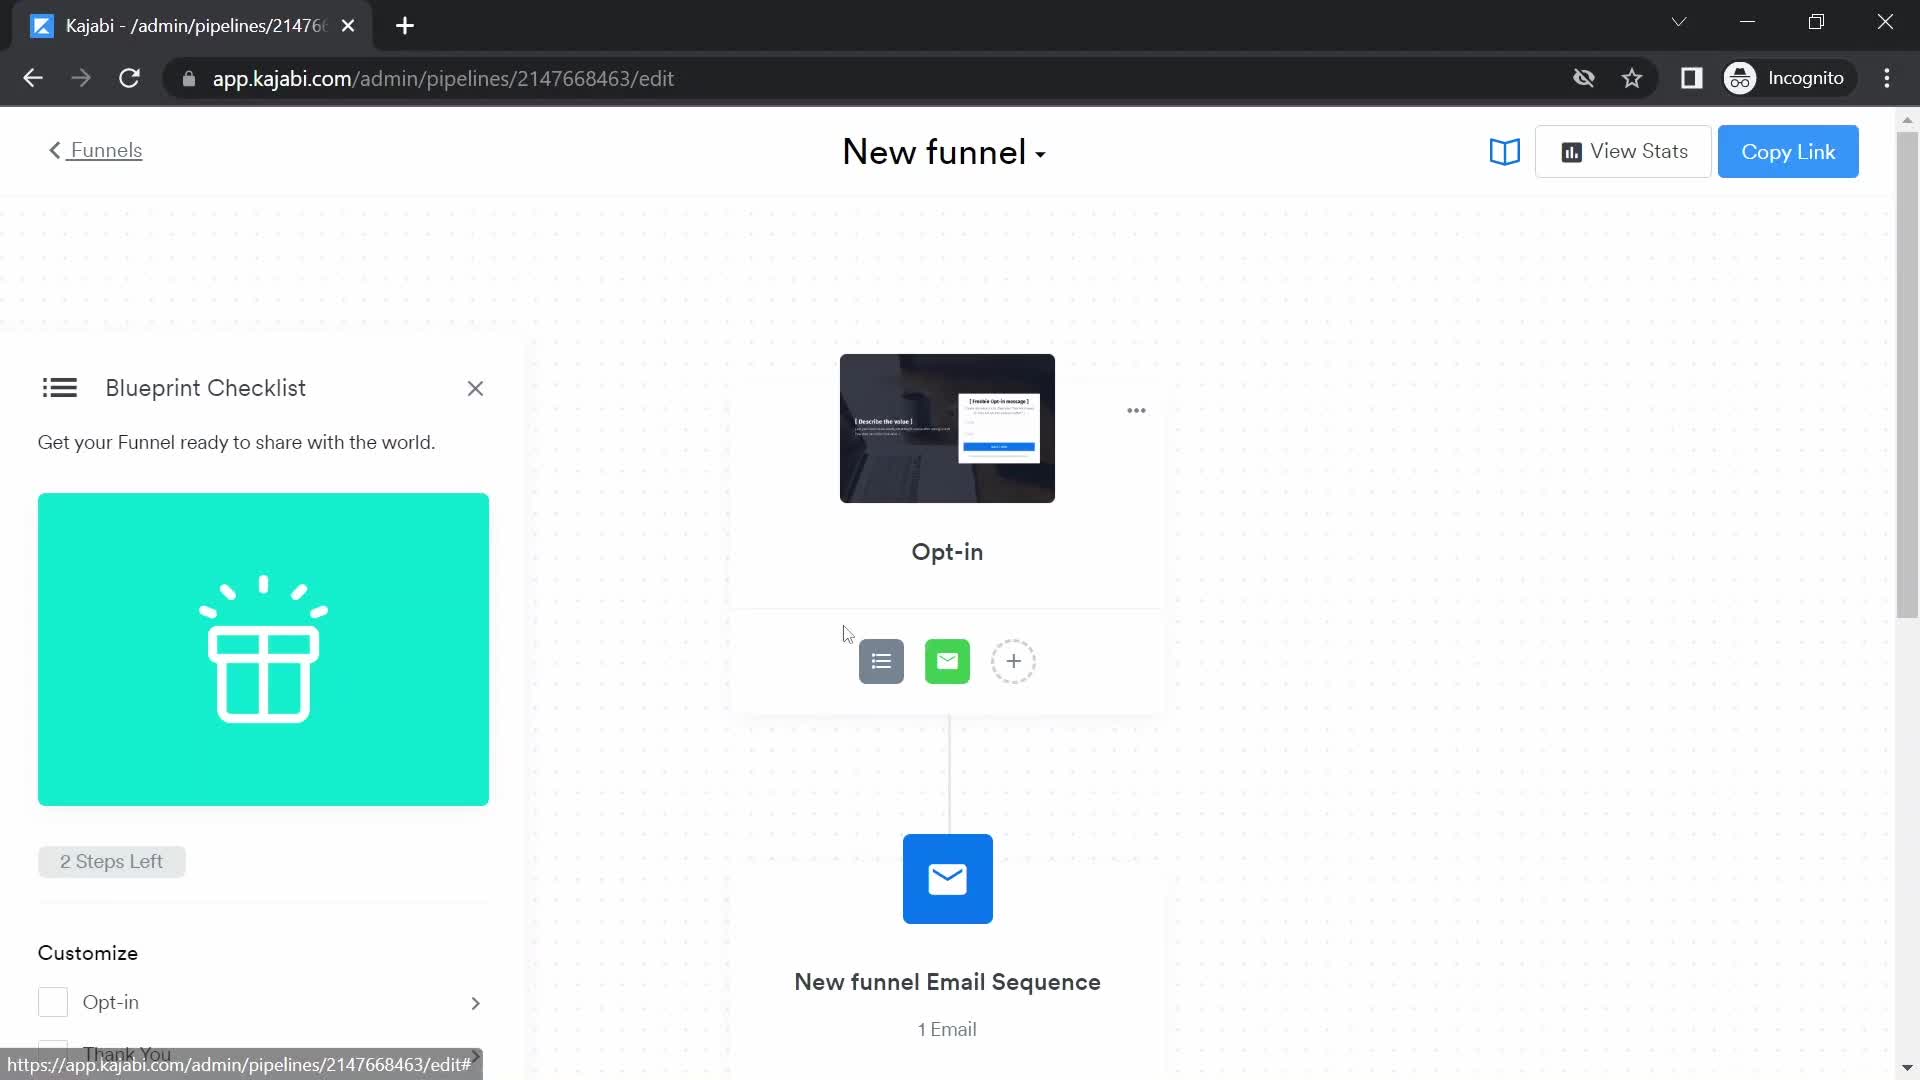Expand the Funnels back navigation menu
This screenshot has height=1080, width=1920.
coord(94,149)
